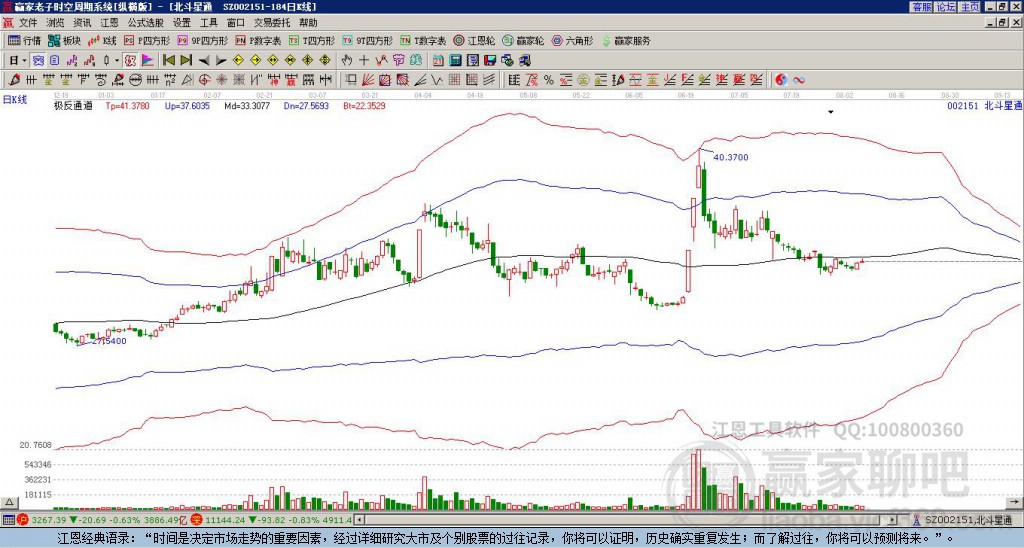Screen dimensions: 1024x548
Task: Click the 极反通道 indicator label
Action: click(72, 106)
